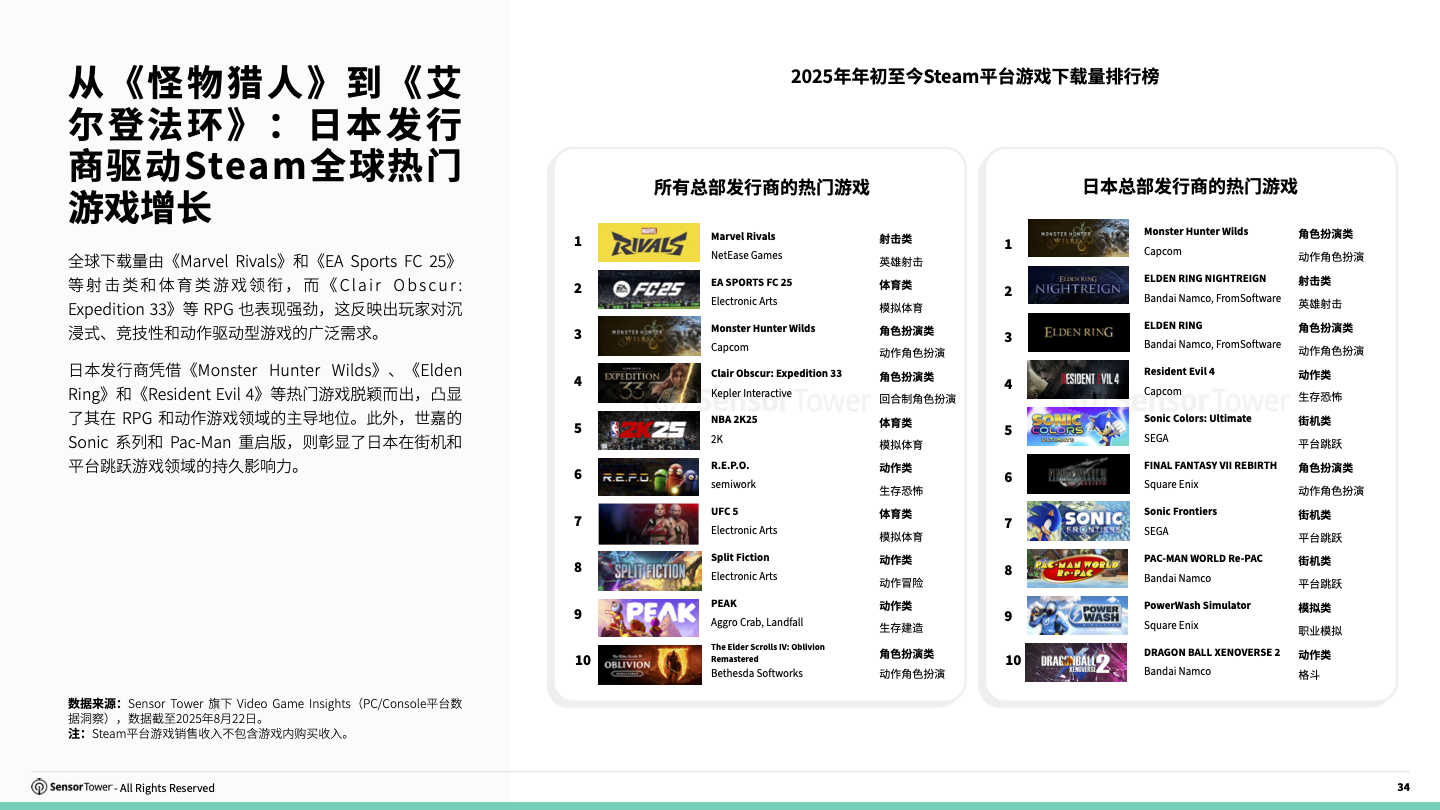Click the Sonic Frontiers cover image
This screenshot has height=810, width=1440.
(1077, 522)
